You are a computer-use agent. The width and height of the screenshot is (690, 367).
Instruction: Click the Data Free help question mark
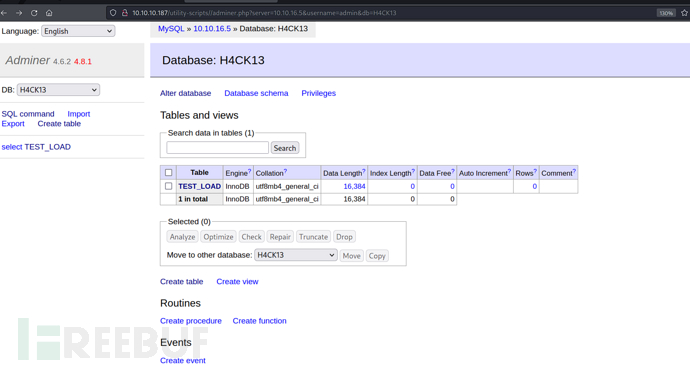click(453, 171)
